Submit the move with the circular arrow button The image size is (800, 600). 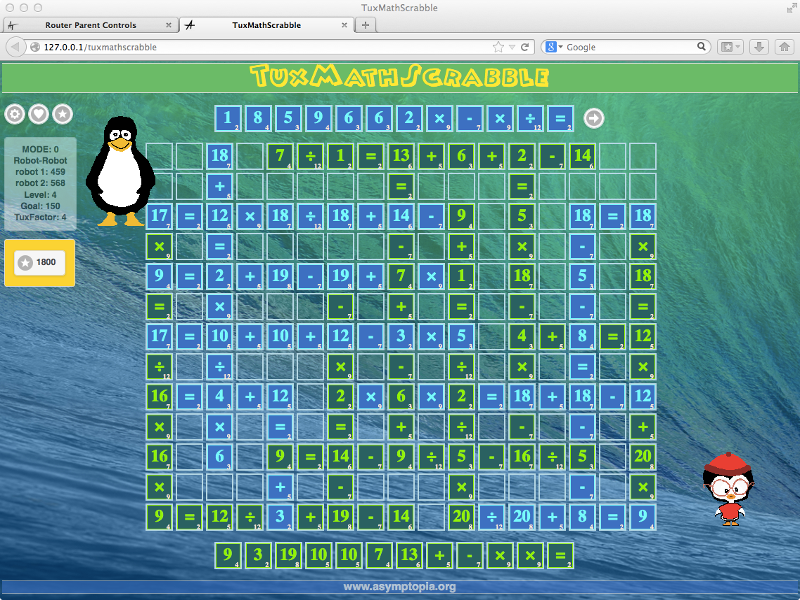(x=593, y=118)
